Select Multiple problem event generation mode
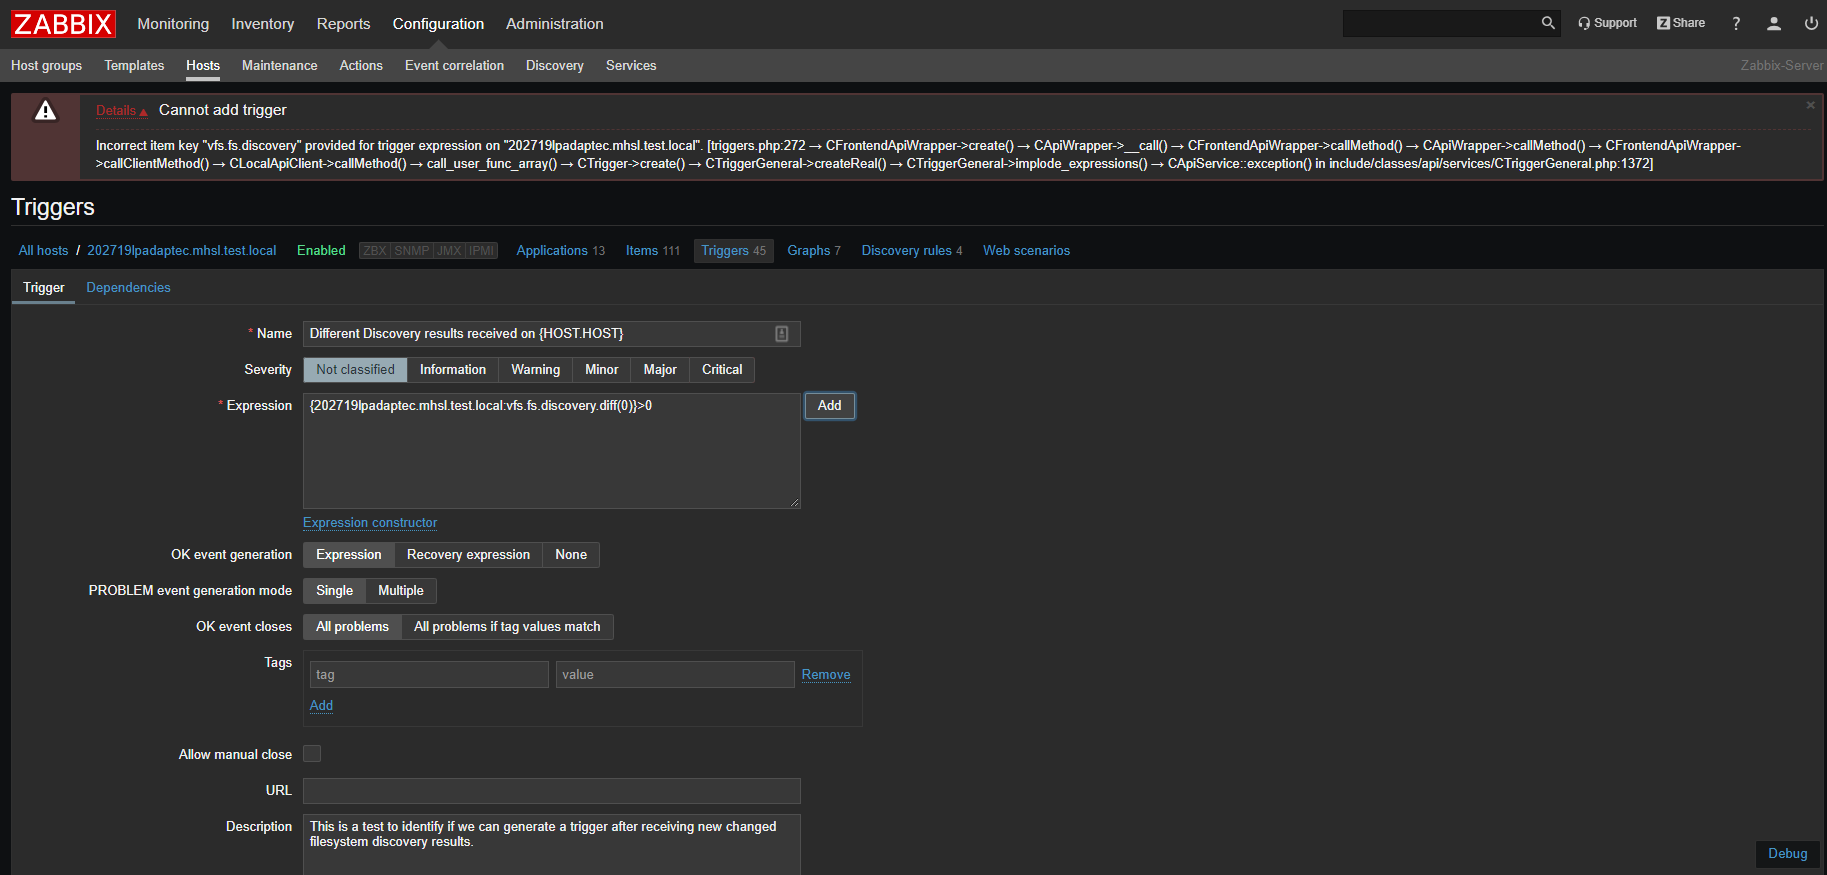The height and width of the screenshot is (875, 1827). click(x=400, y=591)
